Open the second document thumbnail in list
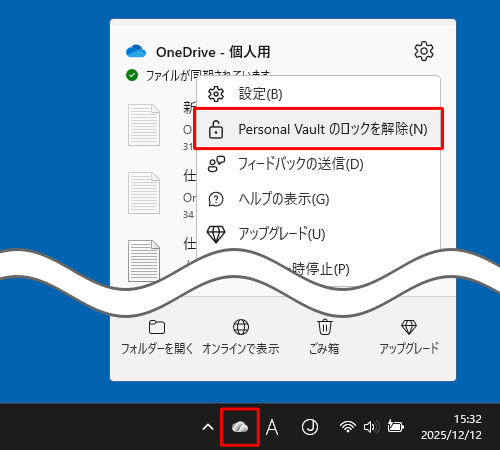This screenshot has height=450, width=500. (144, 193)
